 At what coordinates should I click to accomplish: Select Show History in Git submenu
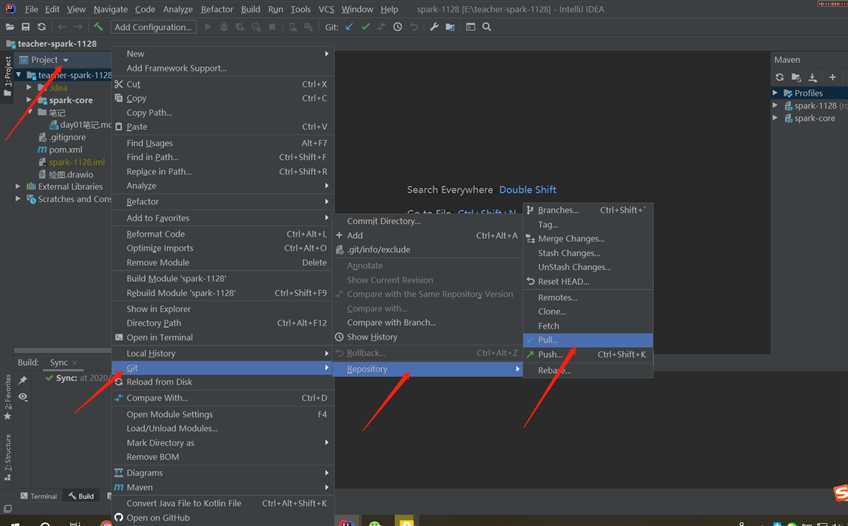[x=428, y=337]
